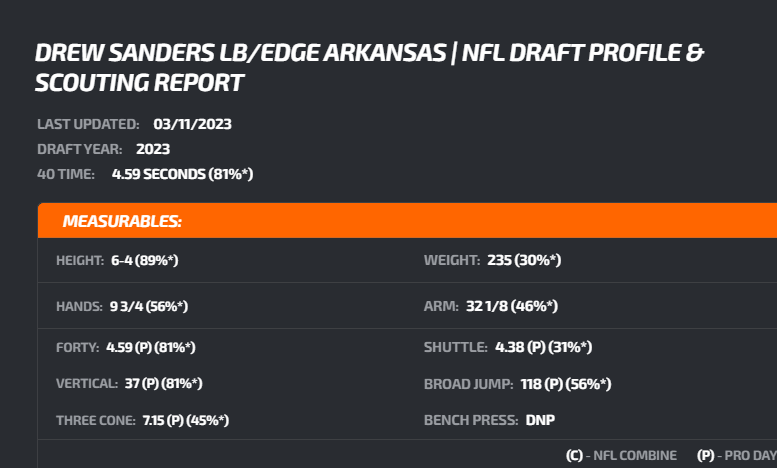Click the Last Updated label

88,124
